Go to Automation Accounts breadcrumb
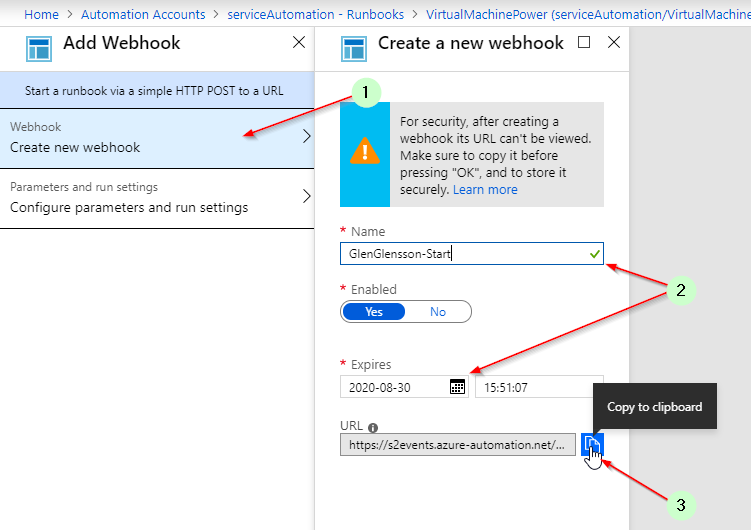The height and width of the screenshot is (530, 751). pos(143,14)
